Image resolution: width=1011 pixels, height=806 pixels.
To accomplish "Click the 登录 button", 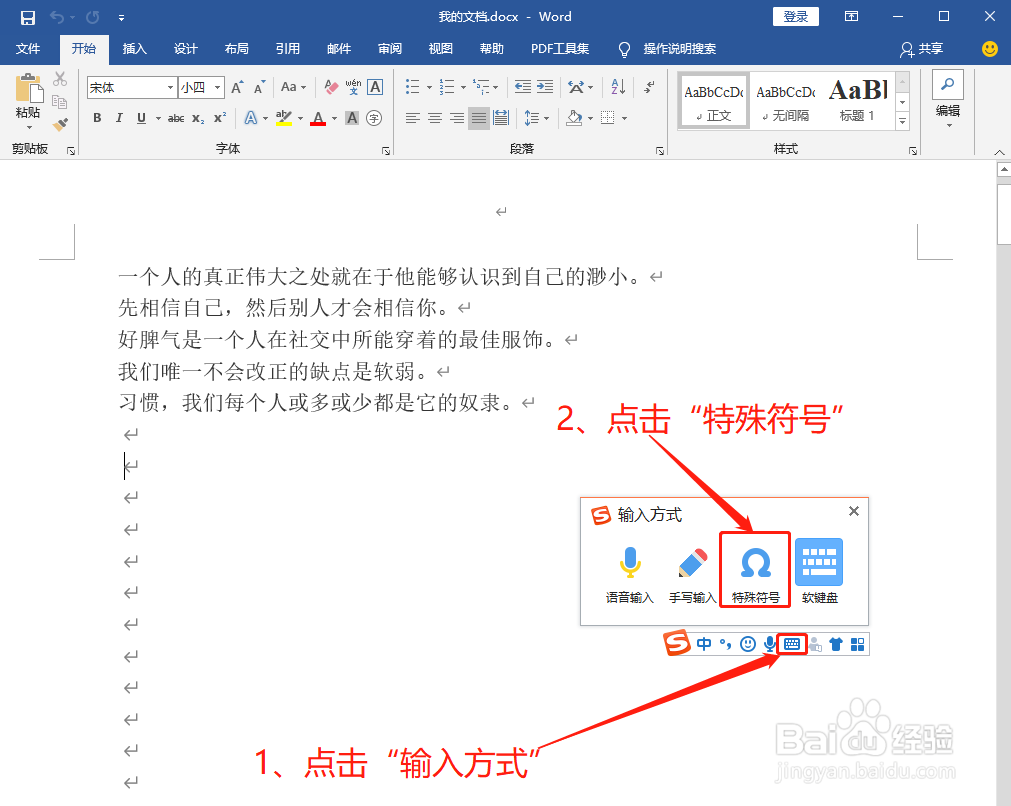I will (x=795, y=16).
